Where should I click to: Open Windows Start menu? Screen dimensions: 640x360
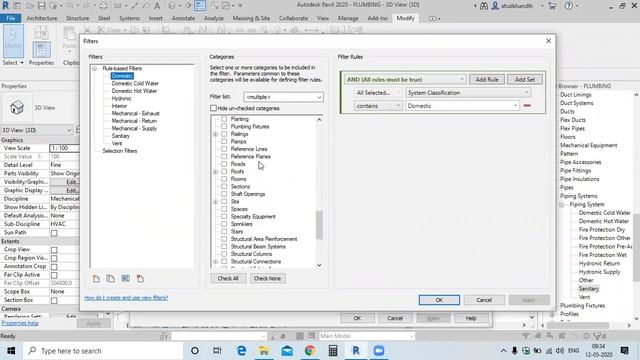(11, 351)
